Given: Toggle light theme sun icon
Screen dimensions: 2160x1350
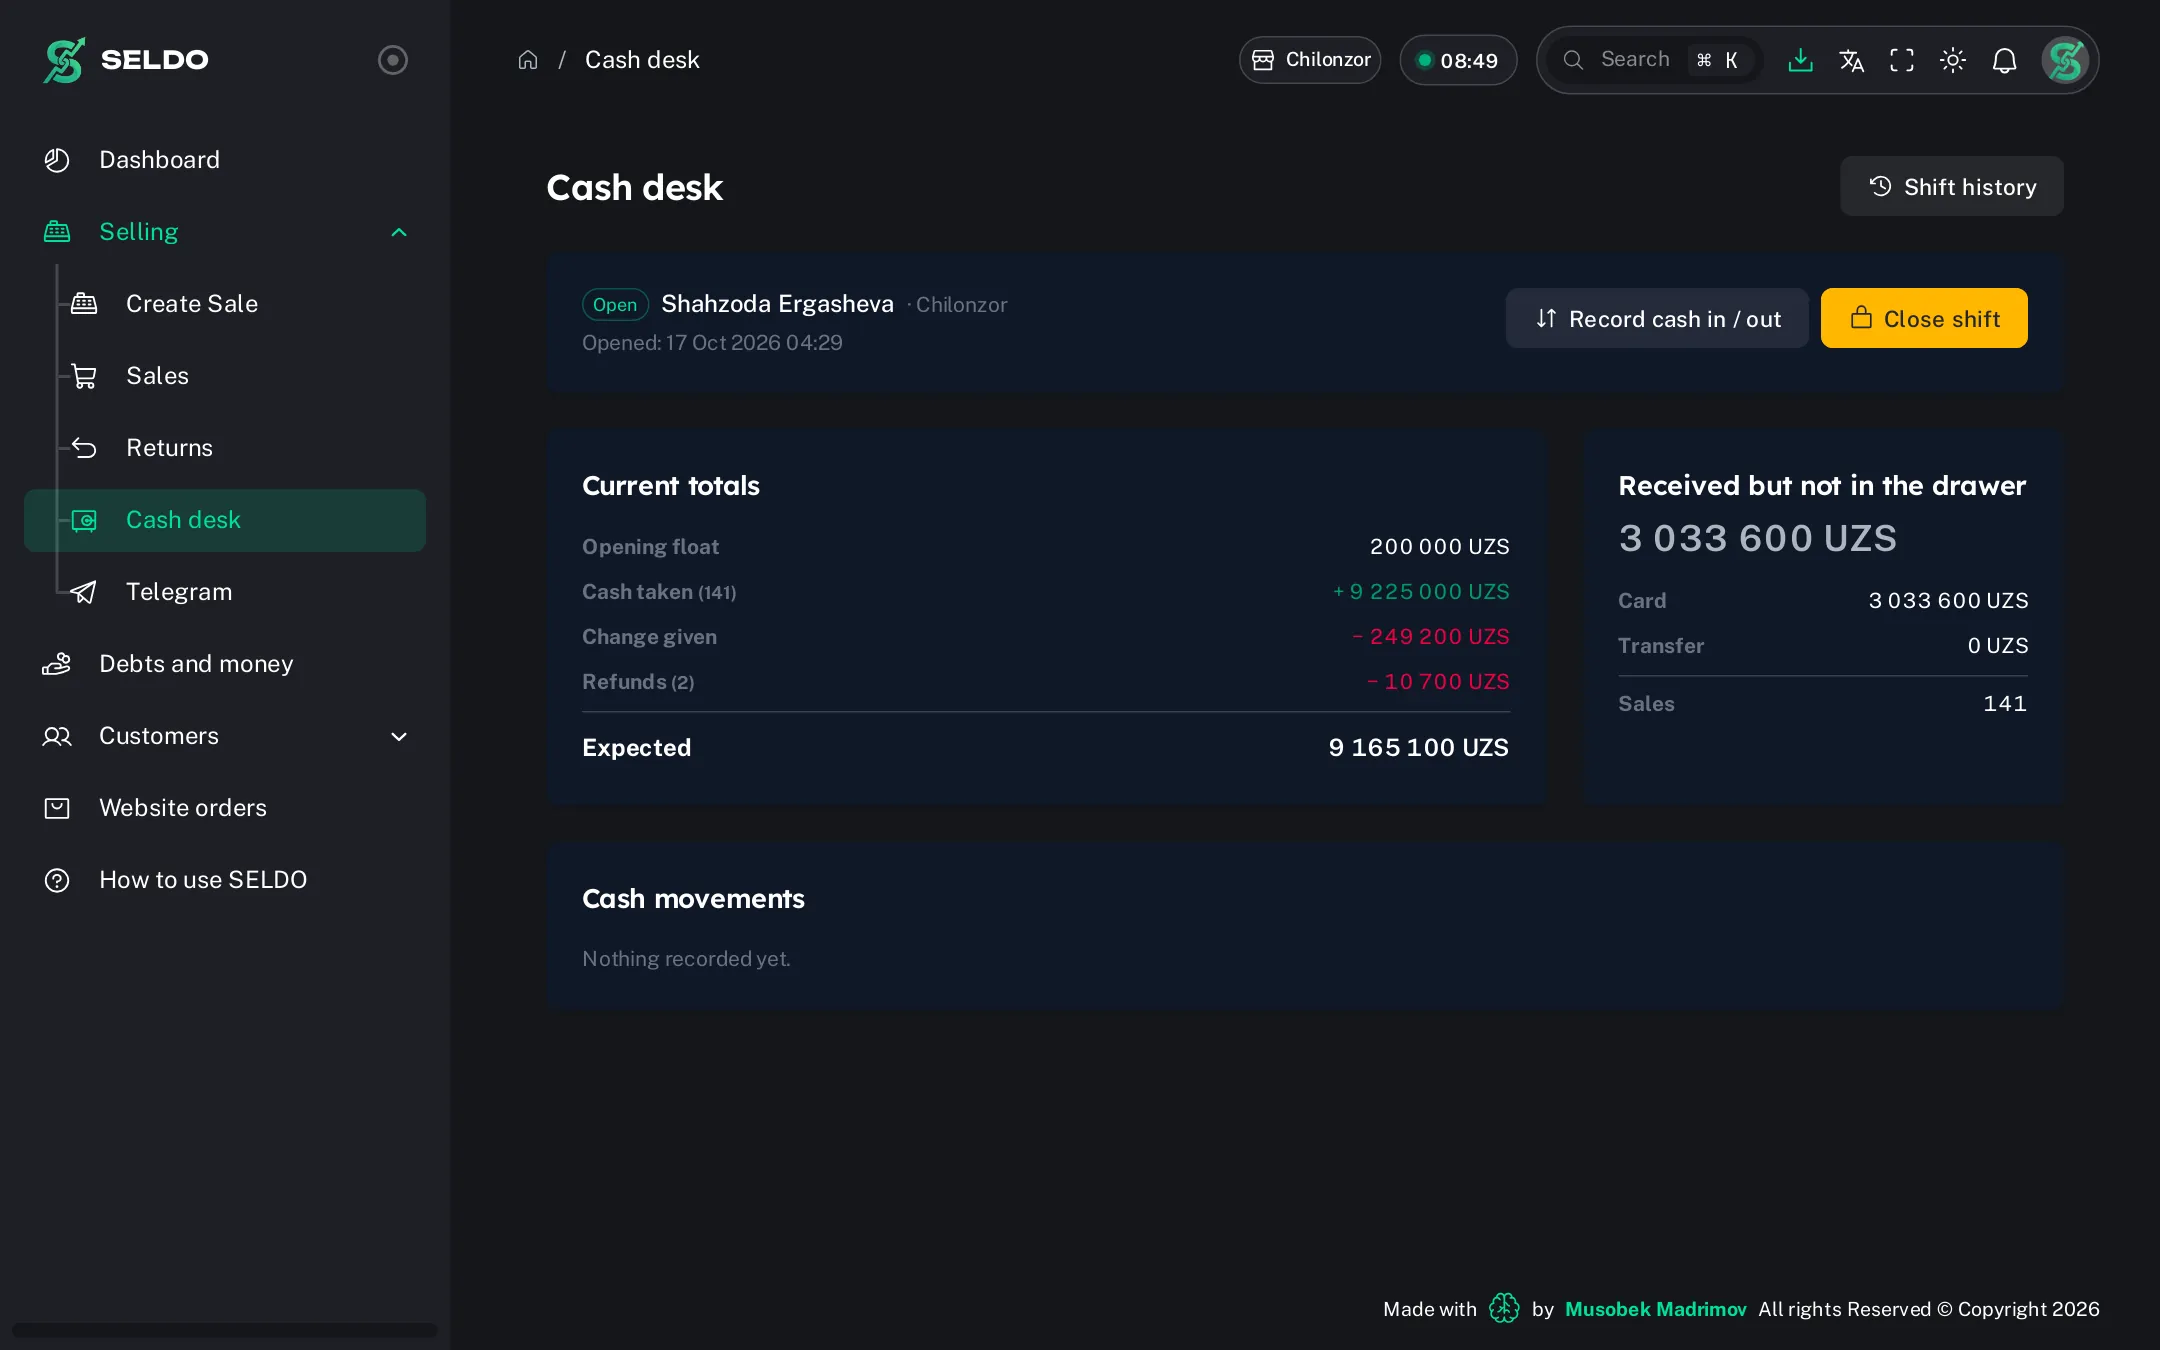Looking at the screenshot, I should click(1953, 60).
